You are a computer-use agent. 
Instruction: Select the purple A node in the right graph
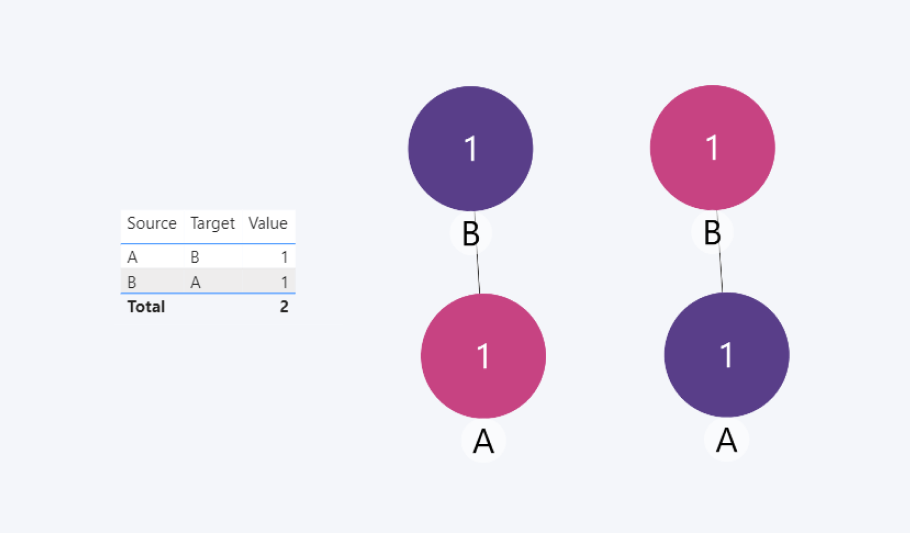click(x=726, y=355)
